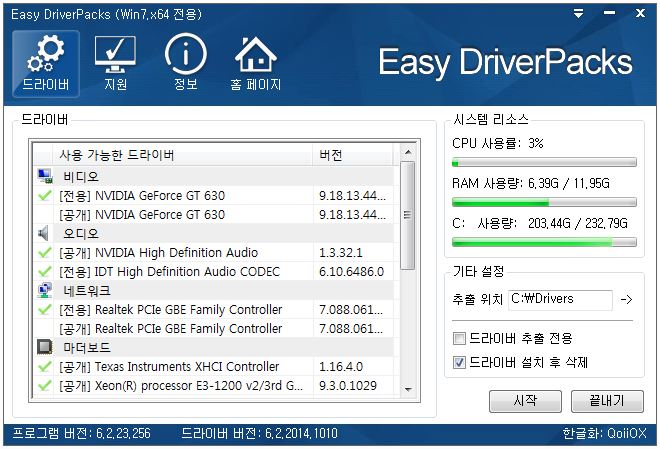Click the 비디오 category monitor icon
This screenshot has height=449, width=660.
click(45, 176)
